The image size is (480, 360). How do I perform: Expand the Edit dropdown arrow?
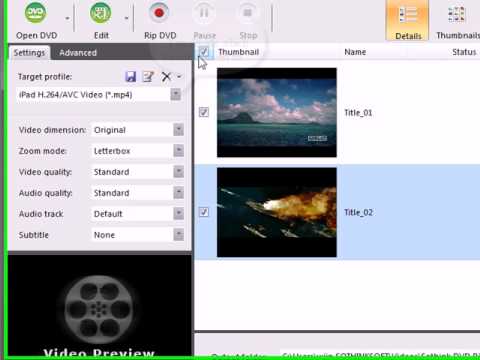126,18
